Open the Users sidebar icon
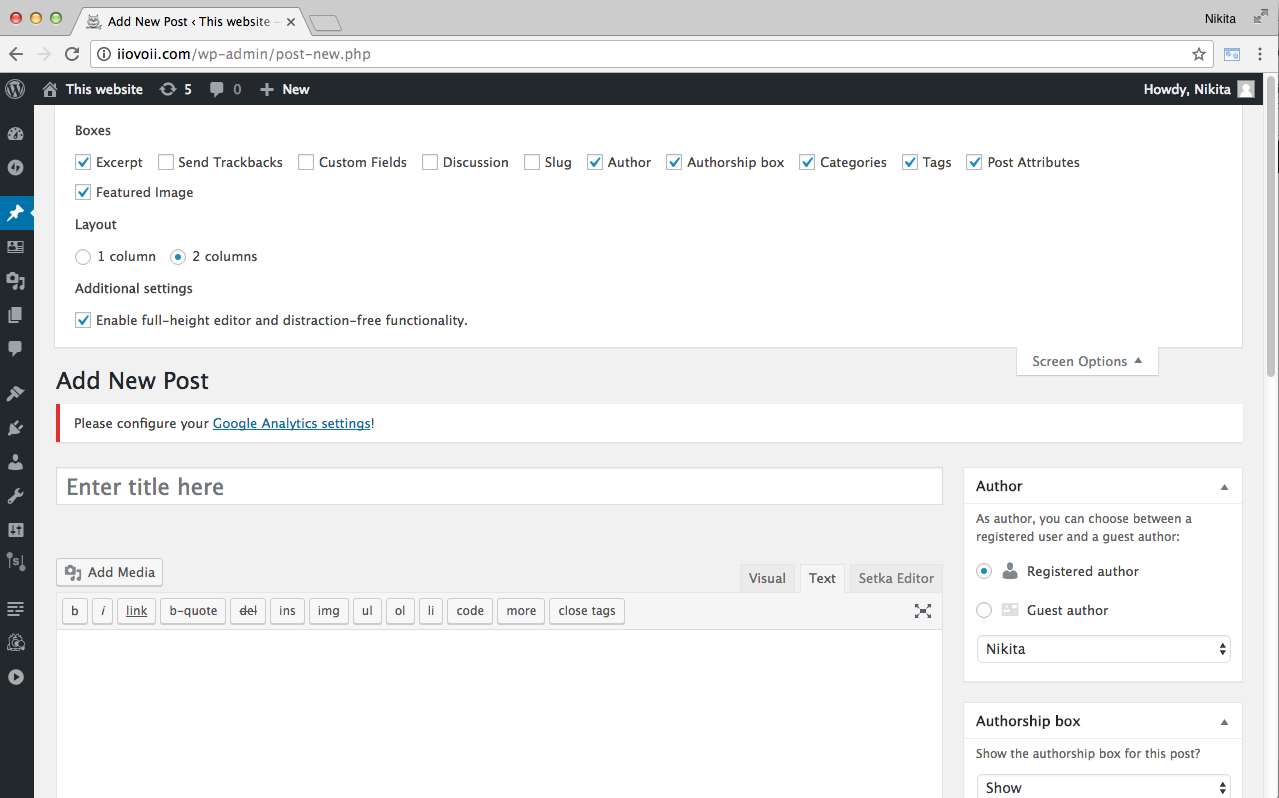1279x798 pixels. (x=15, y=462)
